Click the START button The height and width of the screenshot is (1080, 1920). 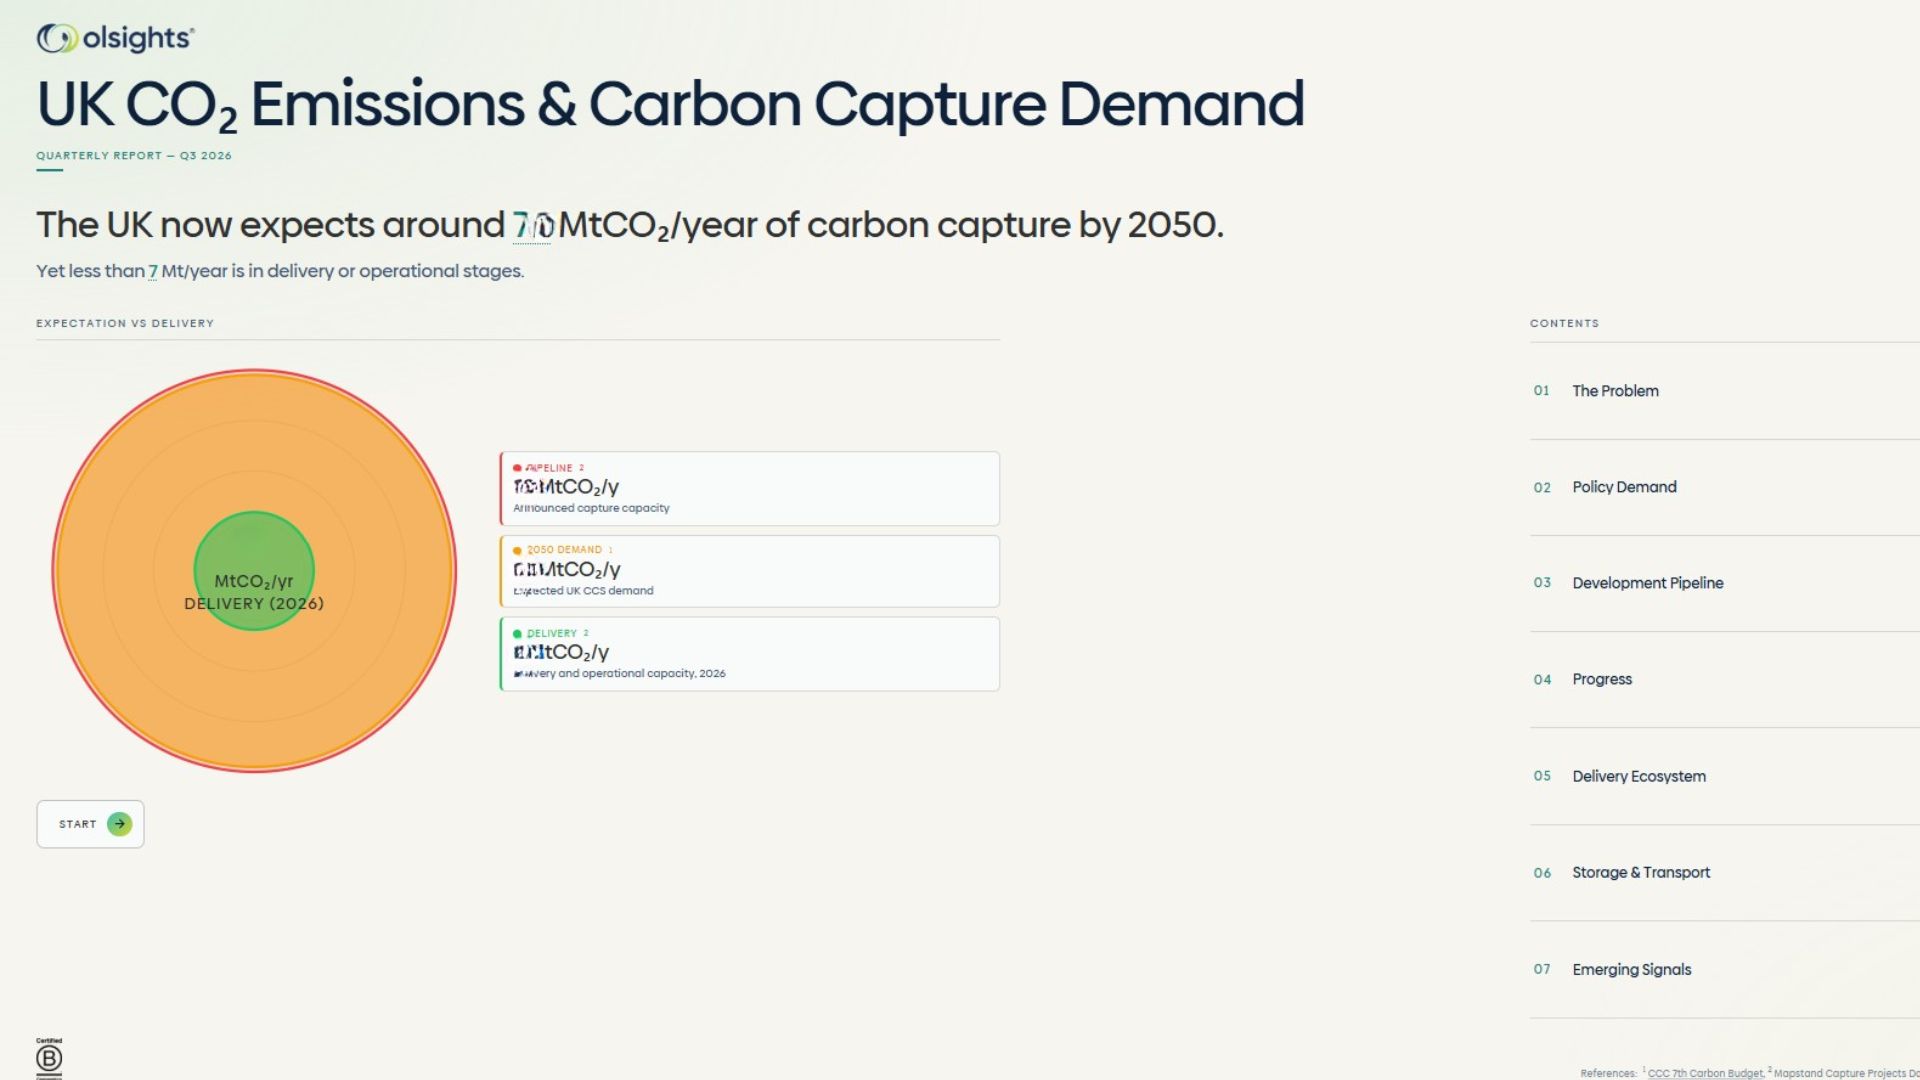[90, 824]
